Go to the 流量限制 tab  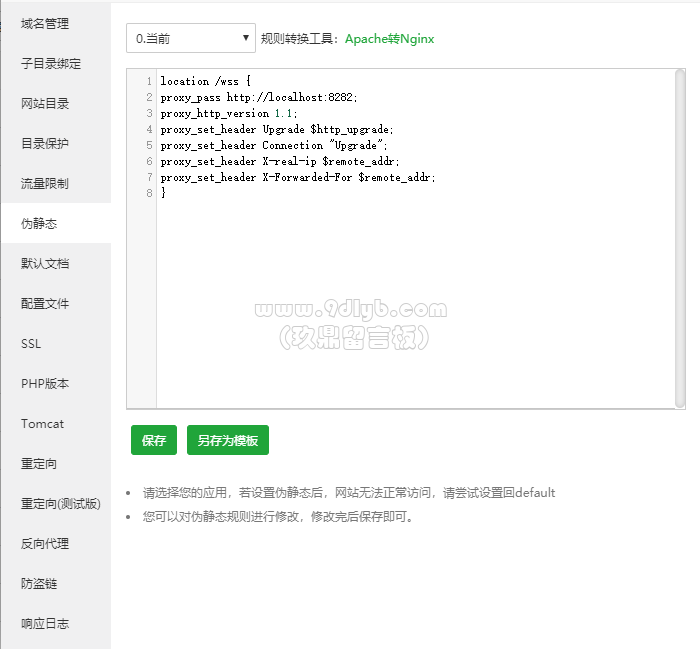click(x=56, y=183)
